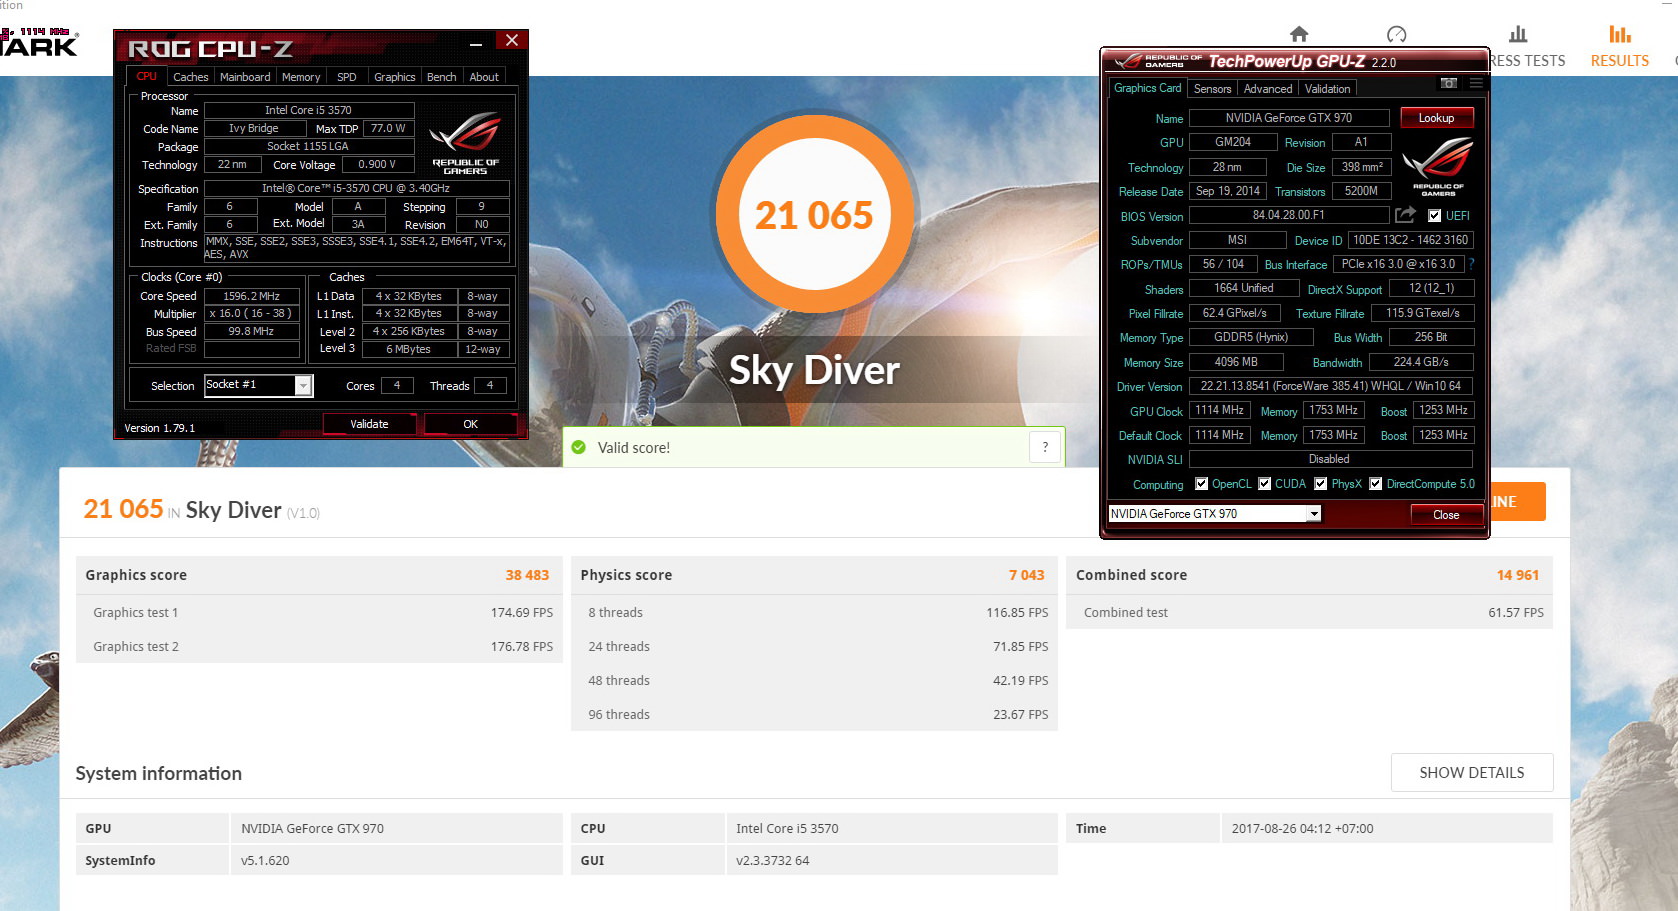Image resolution: width=1678 pixels, height=911 pixels.
Task: Click the Intel Core i5 3570 name field
Action: (308, 110)
